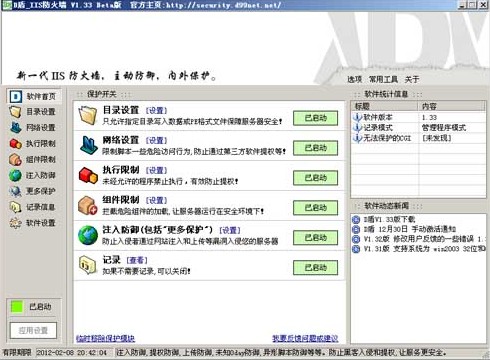The width and height of the screenshot is (490, 360).
Task: Select the 更多保护 sidebar icon
Action: (x=15, y=191)
